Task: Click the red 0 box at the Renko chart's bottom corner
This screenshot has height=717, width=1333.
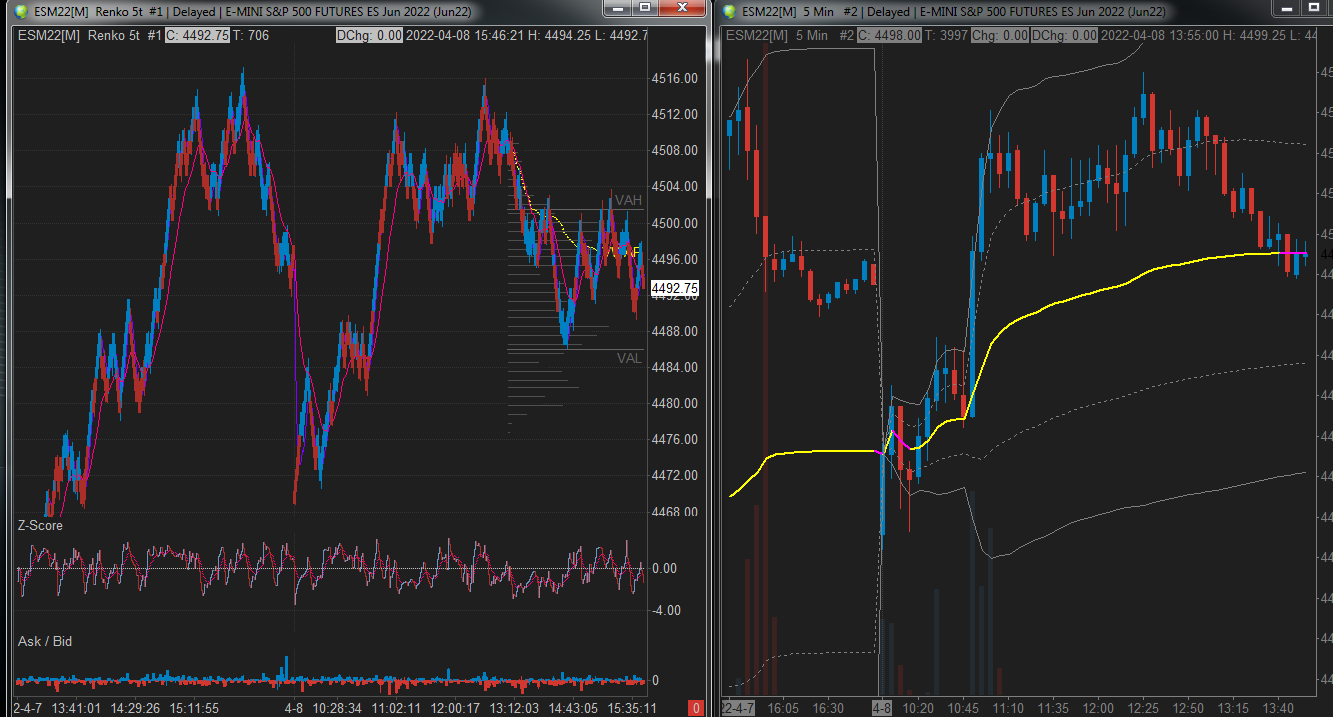Action: [696, 708]
